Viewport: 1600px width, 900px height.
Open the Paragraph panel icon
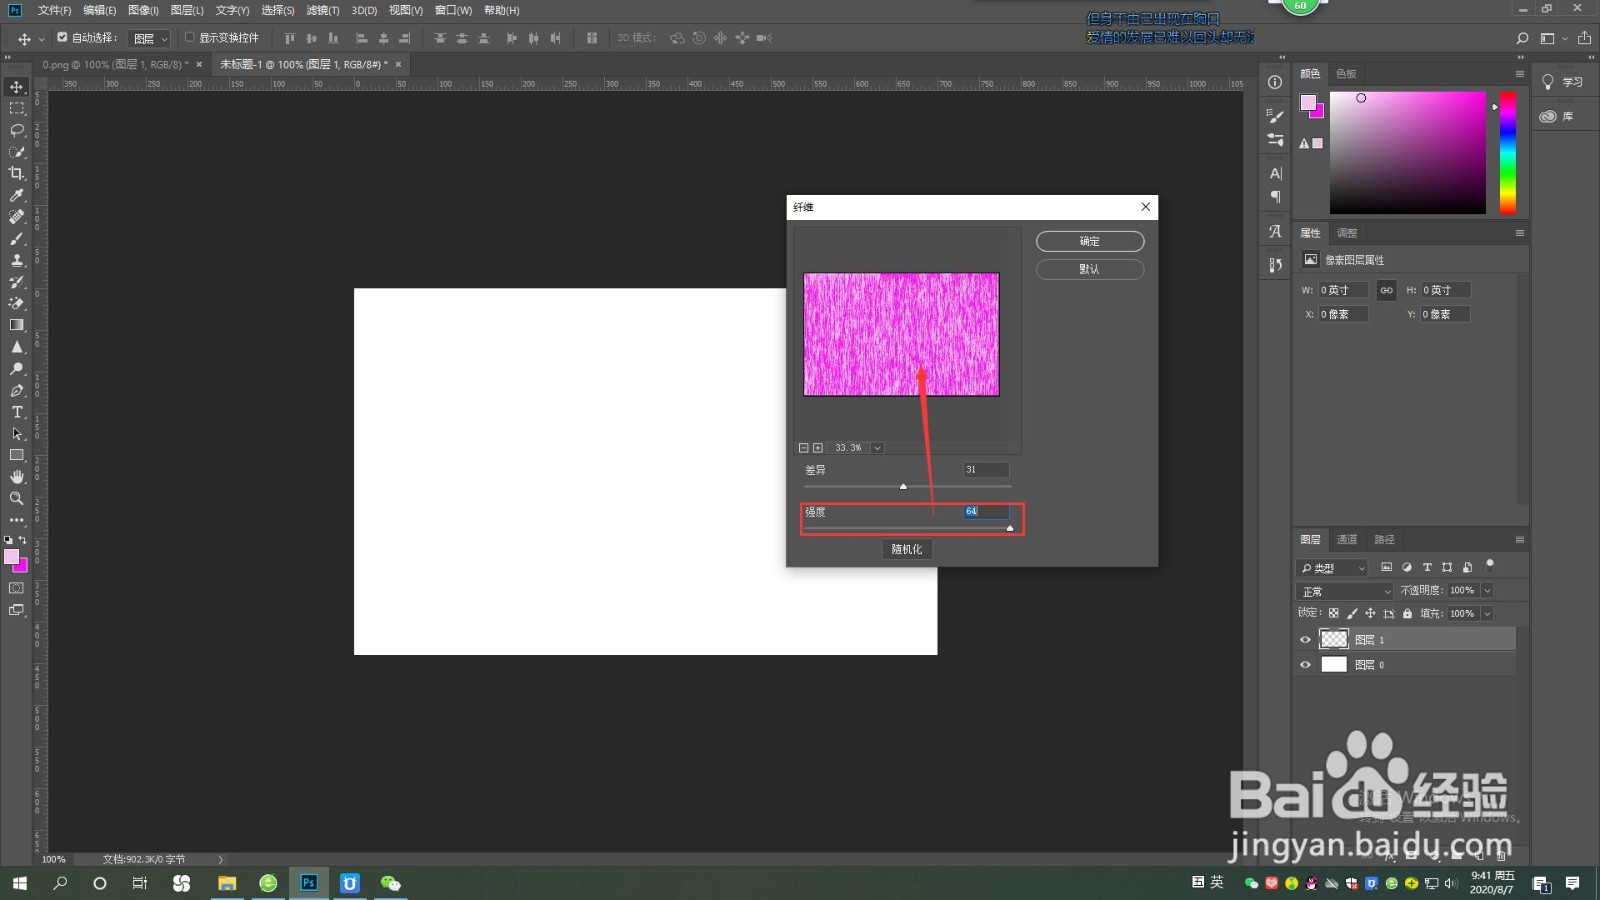(x=1275, y=197)
